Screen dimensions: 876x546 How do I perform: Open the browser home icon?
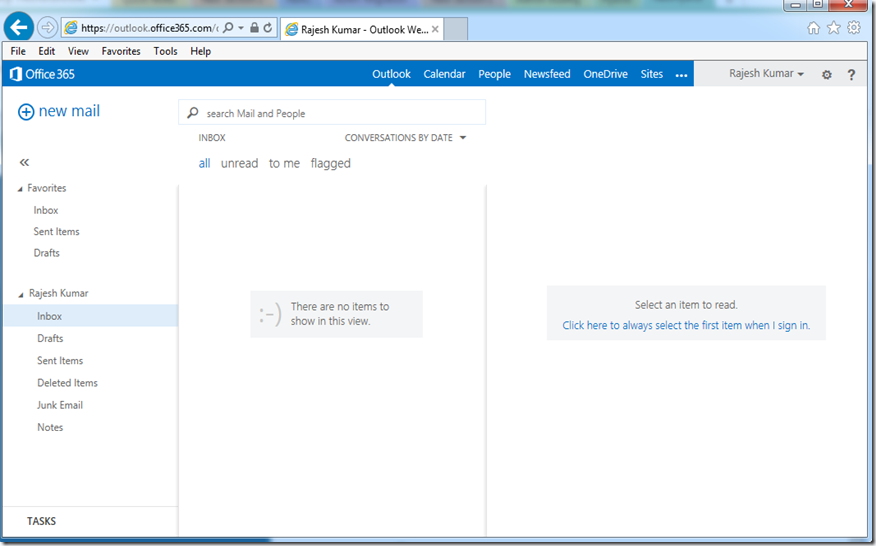tap(813, 27)
